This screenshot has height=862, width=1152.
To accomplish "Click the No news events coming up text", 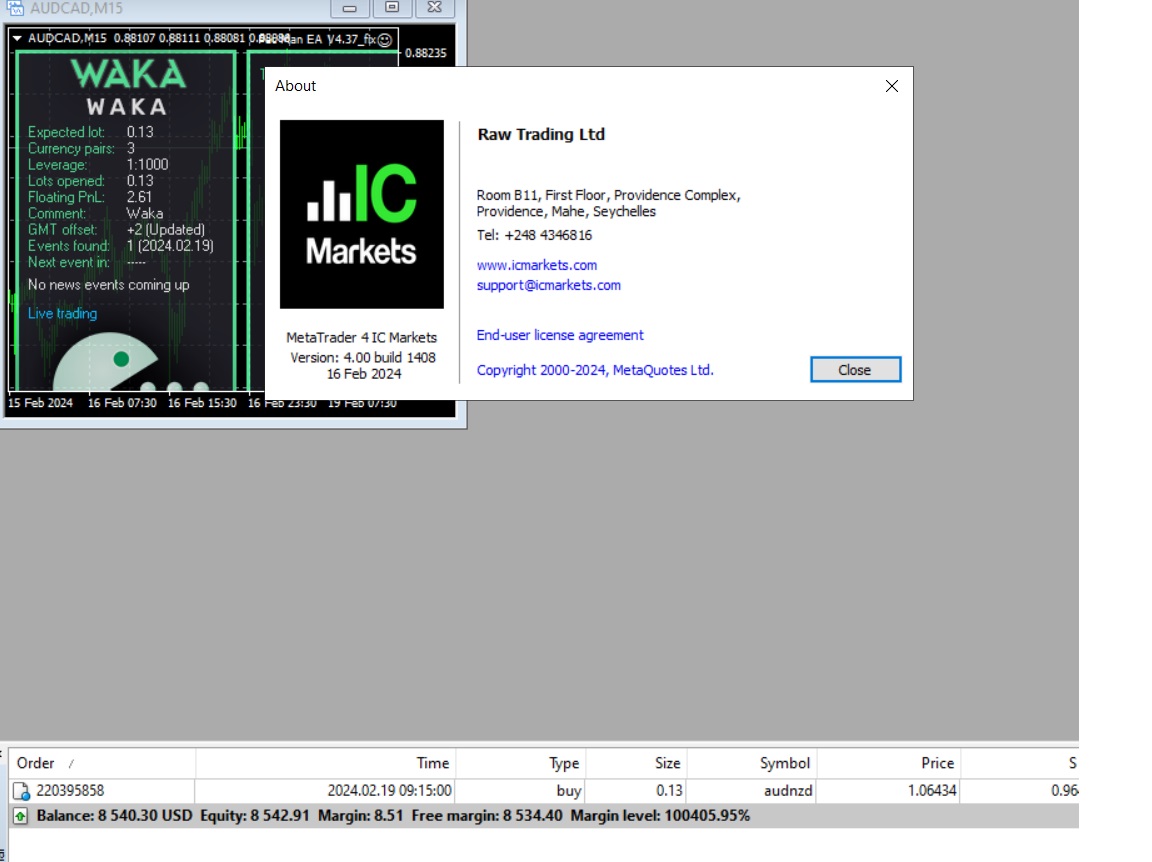I will (109, 285).
